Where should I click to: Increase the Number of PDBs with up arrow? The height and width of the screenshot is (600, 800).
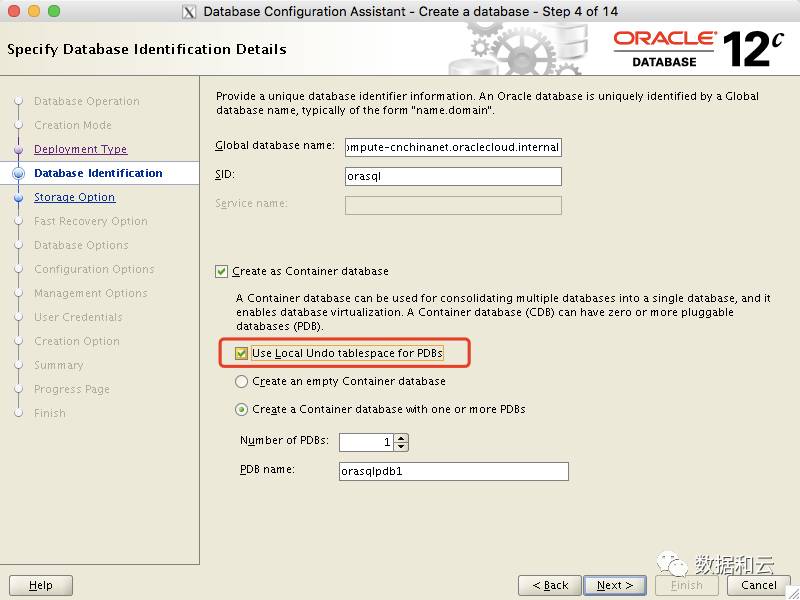click(x=402, y=438)
